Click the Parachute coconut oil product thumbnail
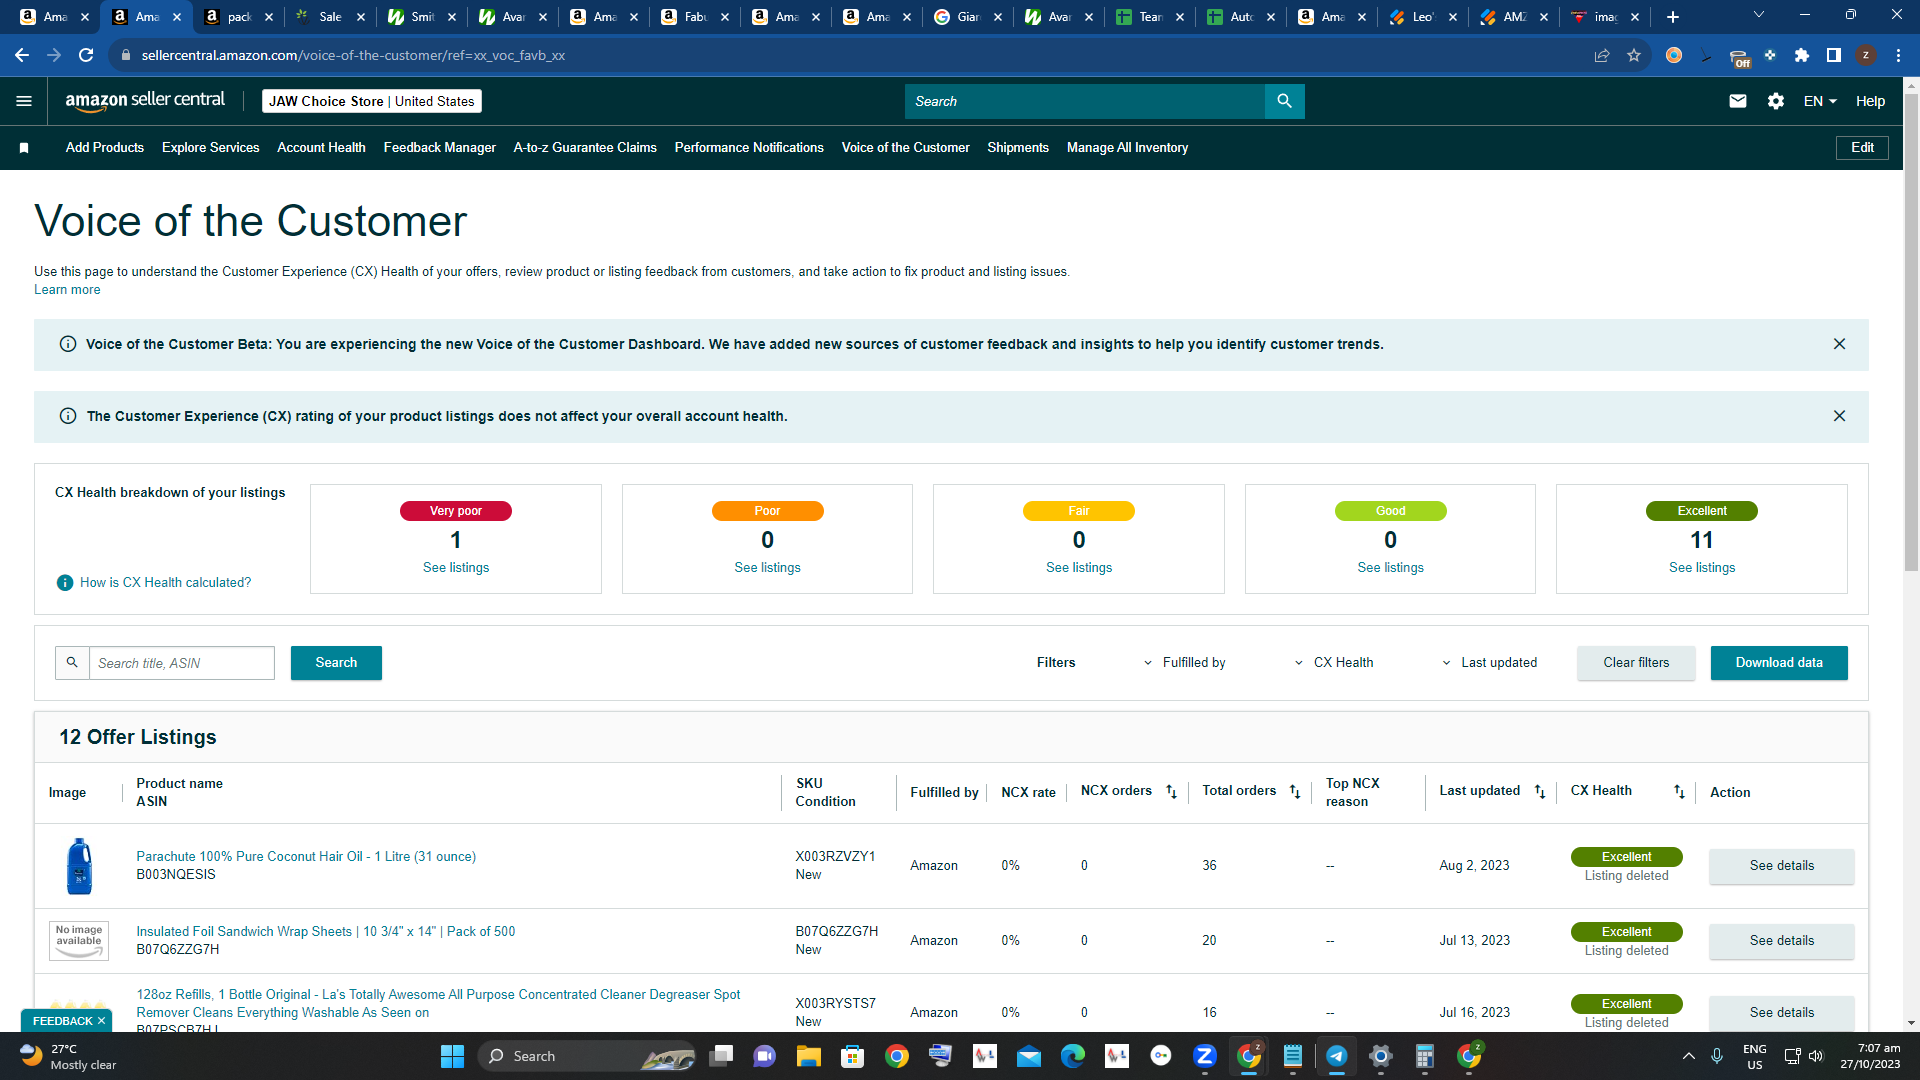 [x=79, y=866]
